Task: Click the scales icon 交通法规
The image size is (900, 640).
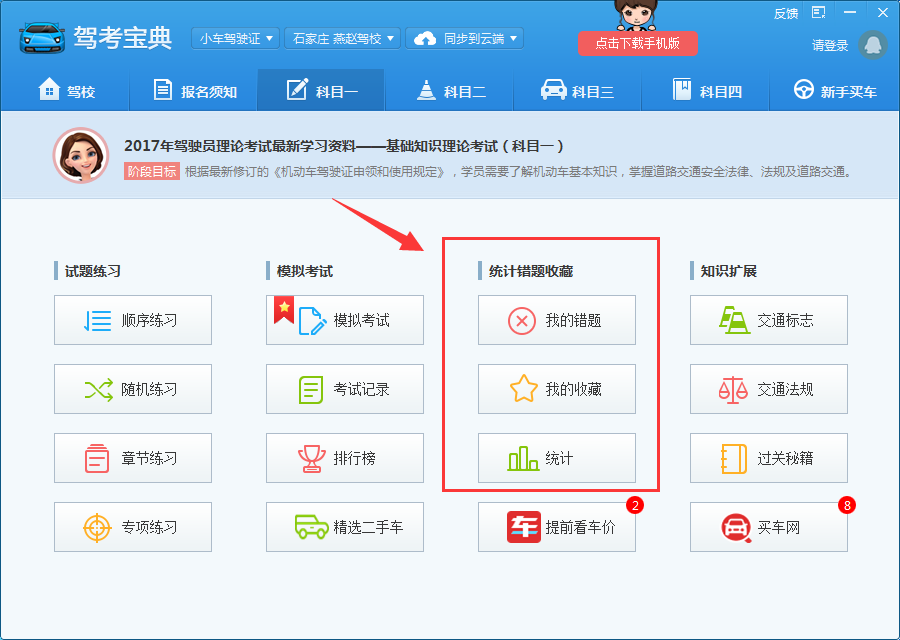Action: click(733, 390)
